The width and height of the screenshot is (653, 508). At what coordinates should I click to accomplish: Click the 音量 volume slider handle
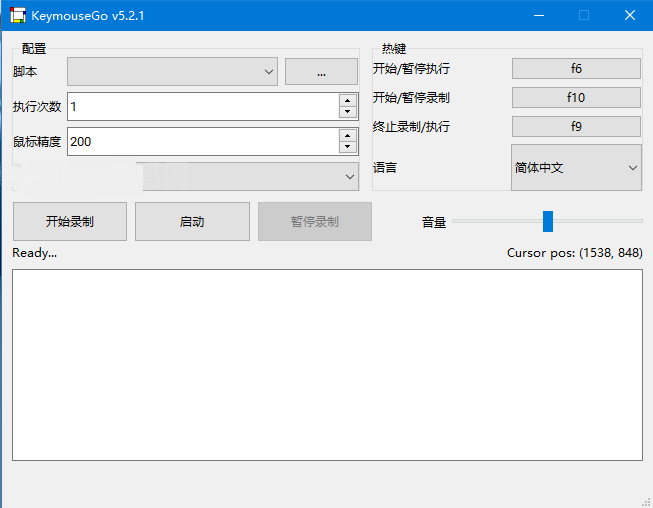point(547,221)
